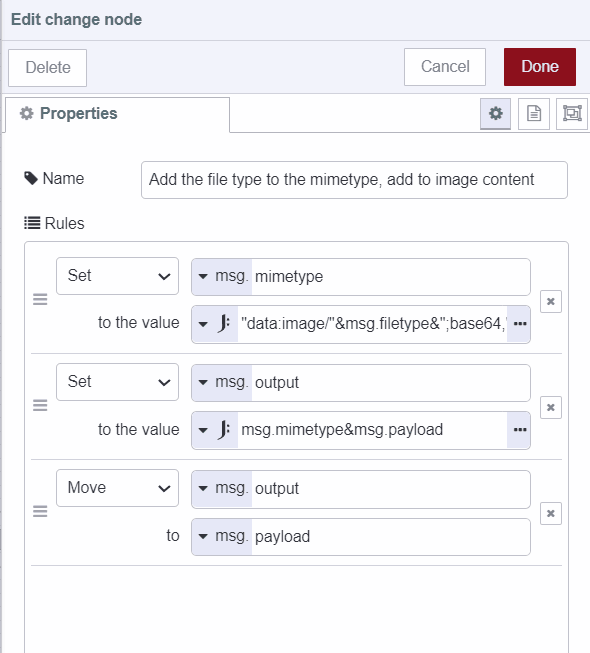Open node appearance icon tab
590x653 pixels.
pyautogui.click(x=572, y=114)
